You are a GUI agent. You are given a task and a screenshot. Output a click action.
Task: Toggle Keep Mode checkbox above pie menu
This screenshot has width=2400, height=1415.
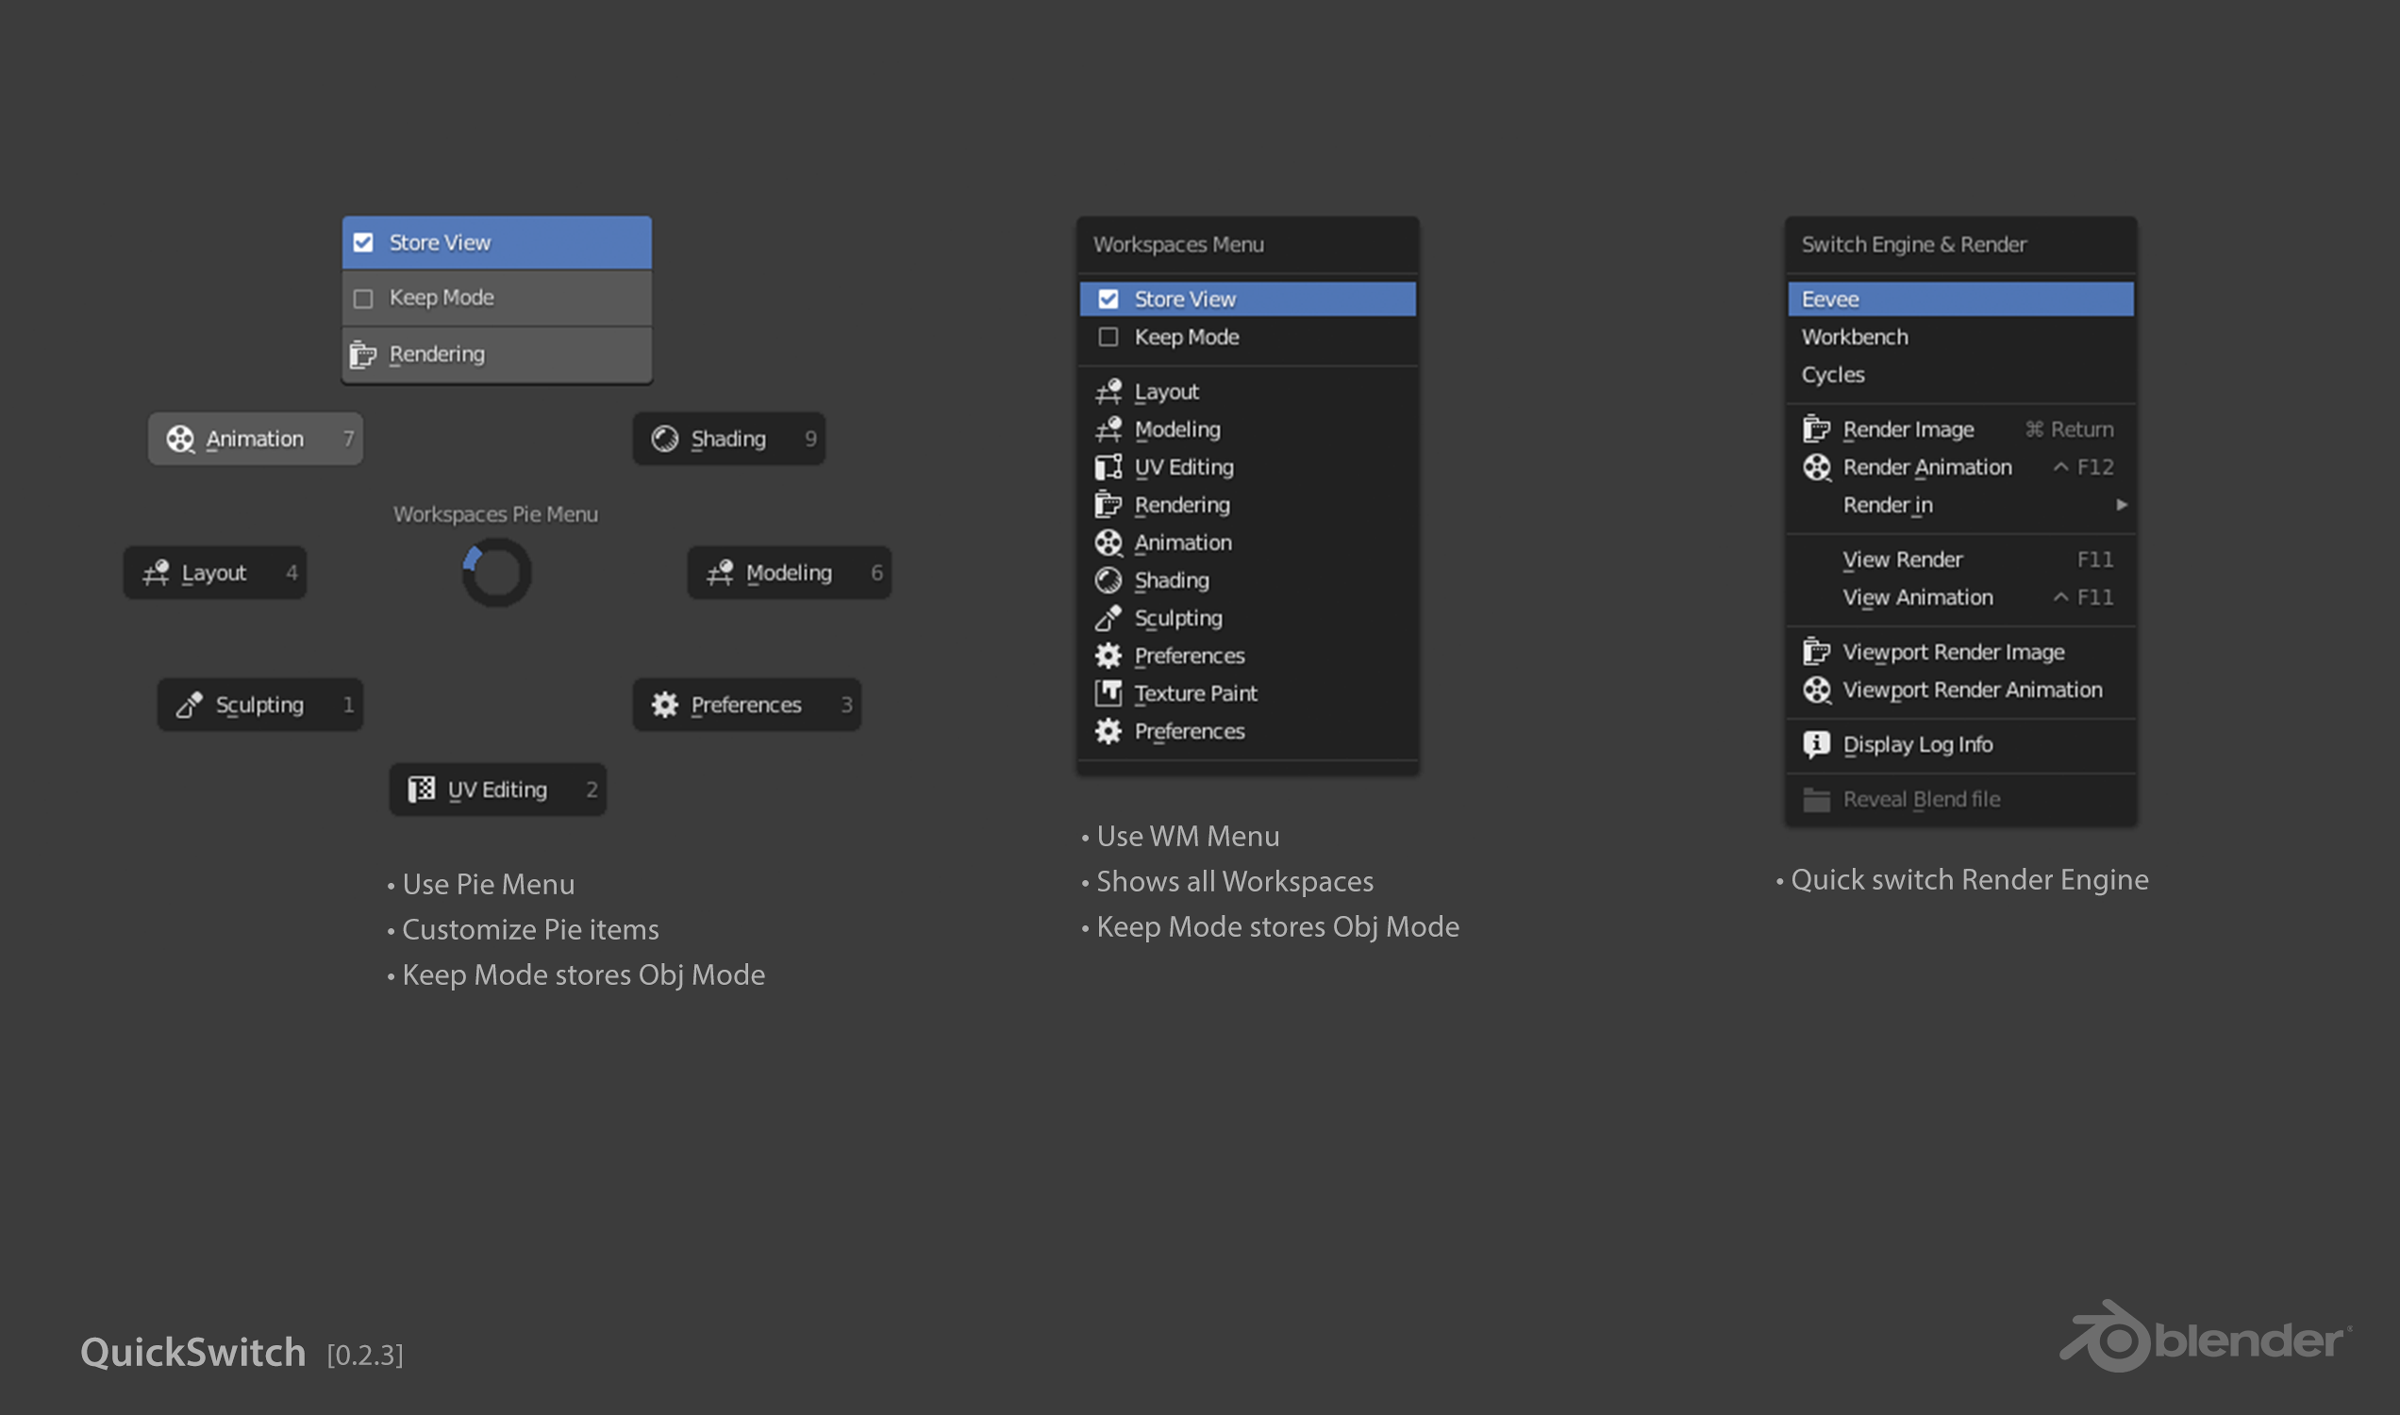pyautogui.click(x=364, y=298)
